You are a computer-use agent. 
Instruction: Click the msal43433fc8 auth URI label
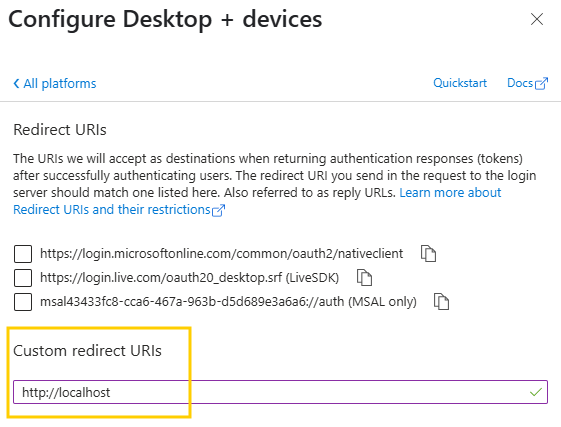pyautogui.click(x=228, y=302)
